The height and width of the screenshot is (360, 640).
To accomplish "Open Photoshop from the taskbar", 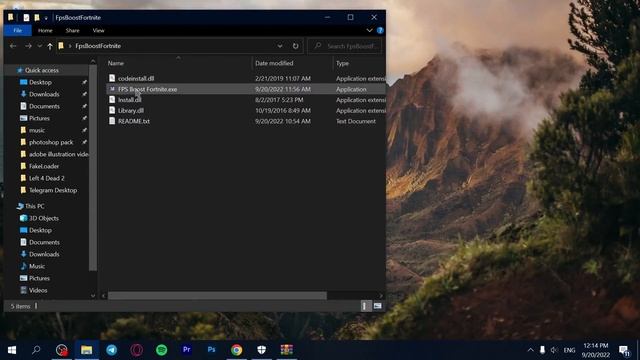I will coord(211,350).
